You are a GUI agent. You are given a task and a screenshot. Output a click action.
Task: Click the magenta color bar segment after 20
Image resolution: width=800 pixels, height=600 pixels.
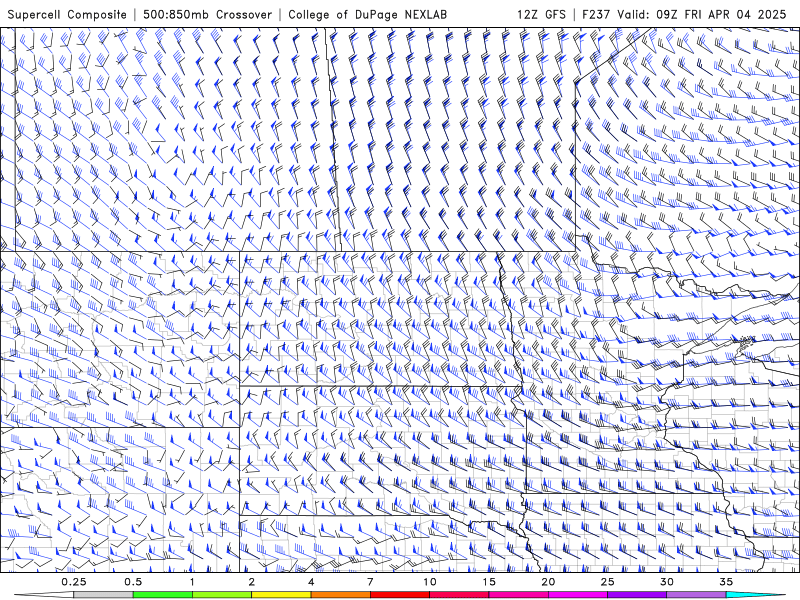tap(578, 595)
